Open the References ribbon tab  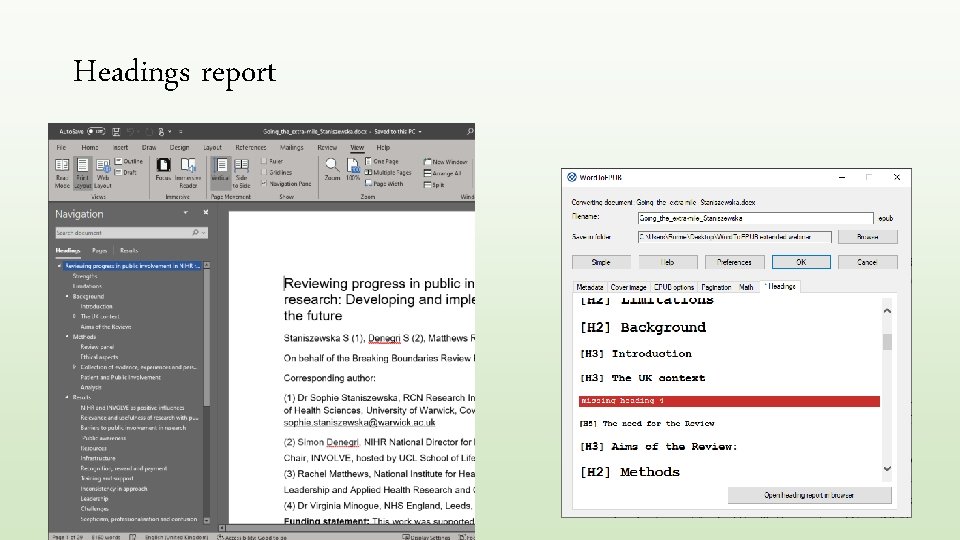[250, 148]
